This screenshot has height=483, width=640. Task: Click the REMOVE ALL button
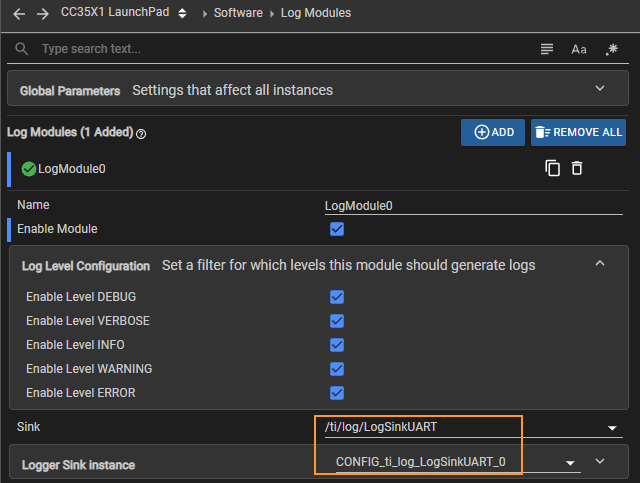tap(578, 132)
